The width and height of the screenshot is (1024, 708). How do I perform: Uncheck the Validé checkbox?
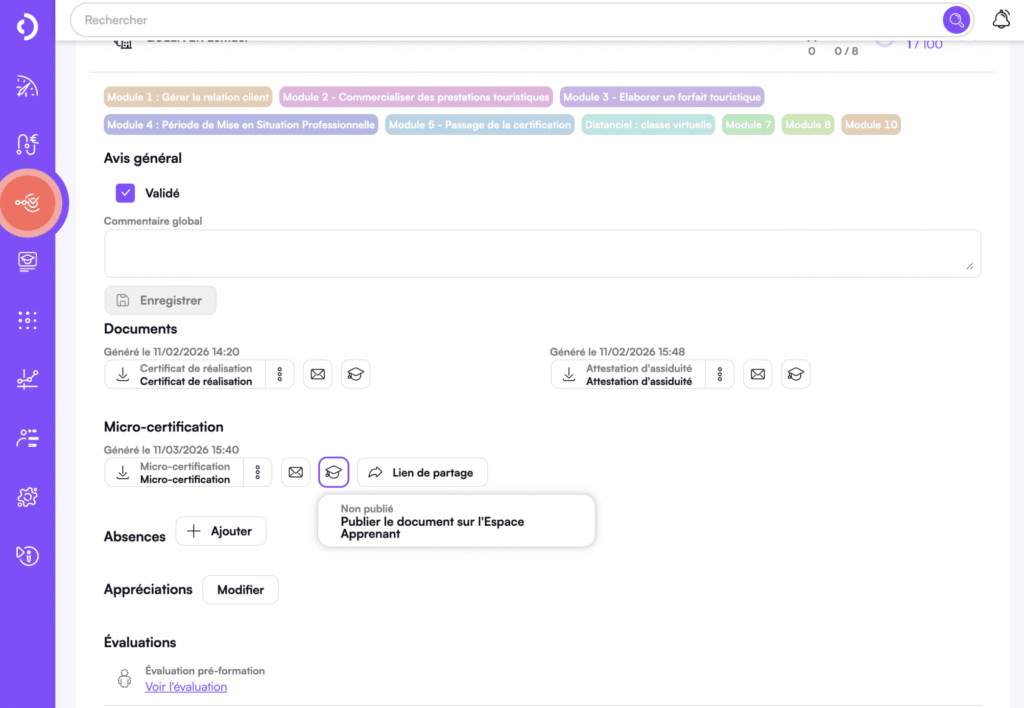pos(124,192)
